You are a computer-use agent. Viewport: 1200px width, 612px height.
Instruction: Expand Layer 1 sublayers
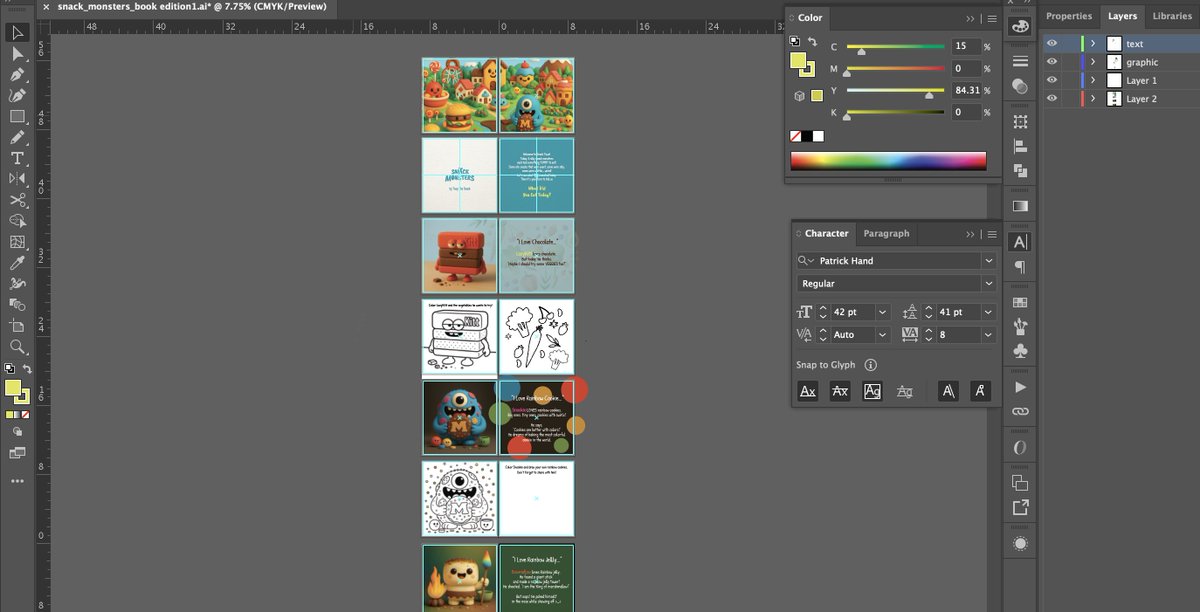click(1093, 80)
